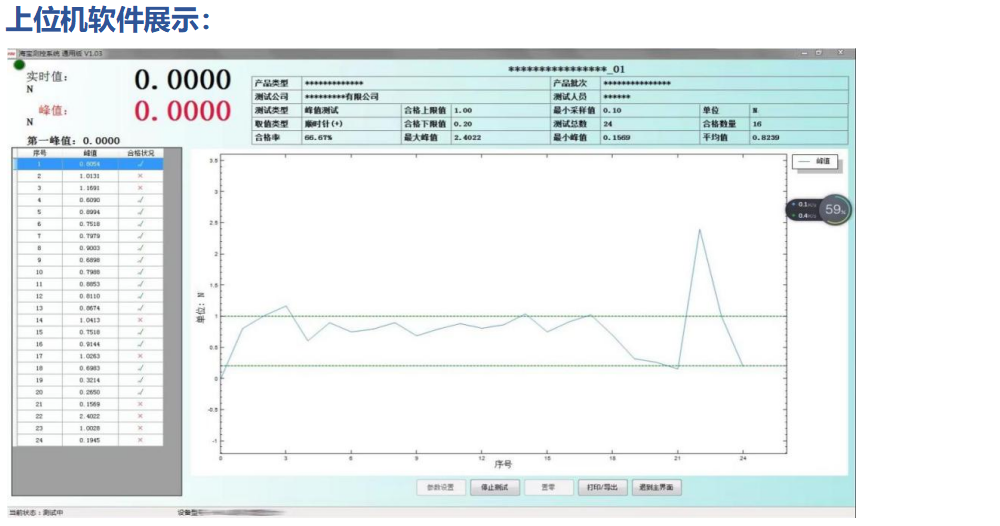Click the fail cross in row 14
Image resolution: width=1000 pixels, height=526 pixels.
pos(140,320)
